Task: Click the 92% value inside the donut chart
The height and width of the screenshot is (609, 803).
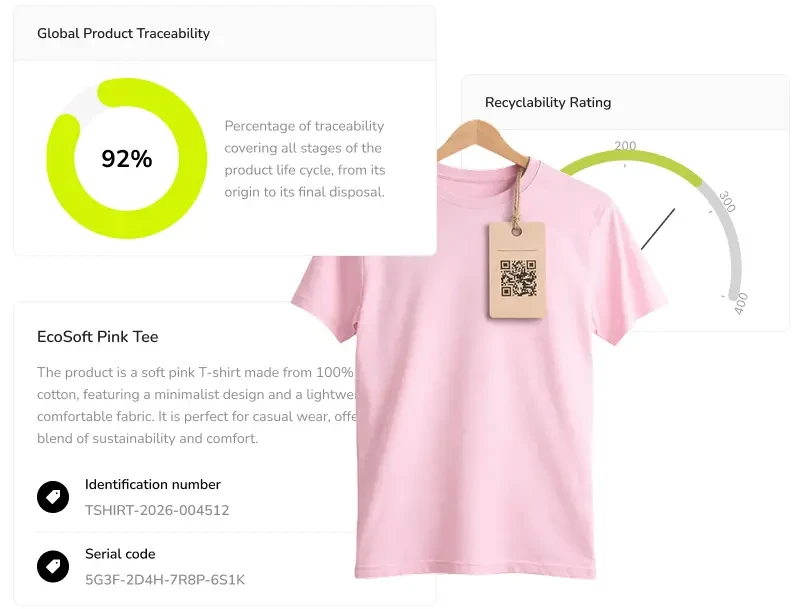Action: tap(127, 158)
